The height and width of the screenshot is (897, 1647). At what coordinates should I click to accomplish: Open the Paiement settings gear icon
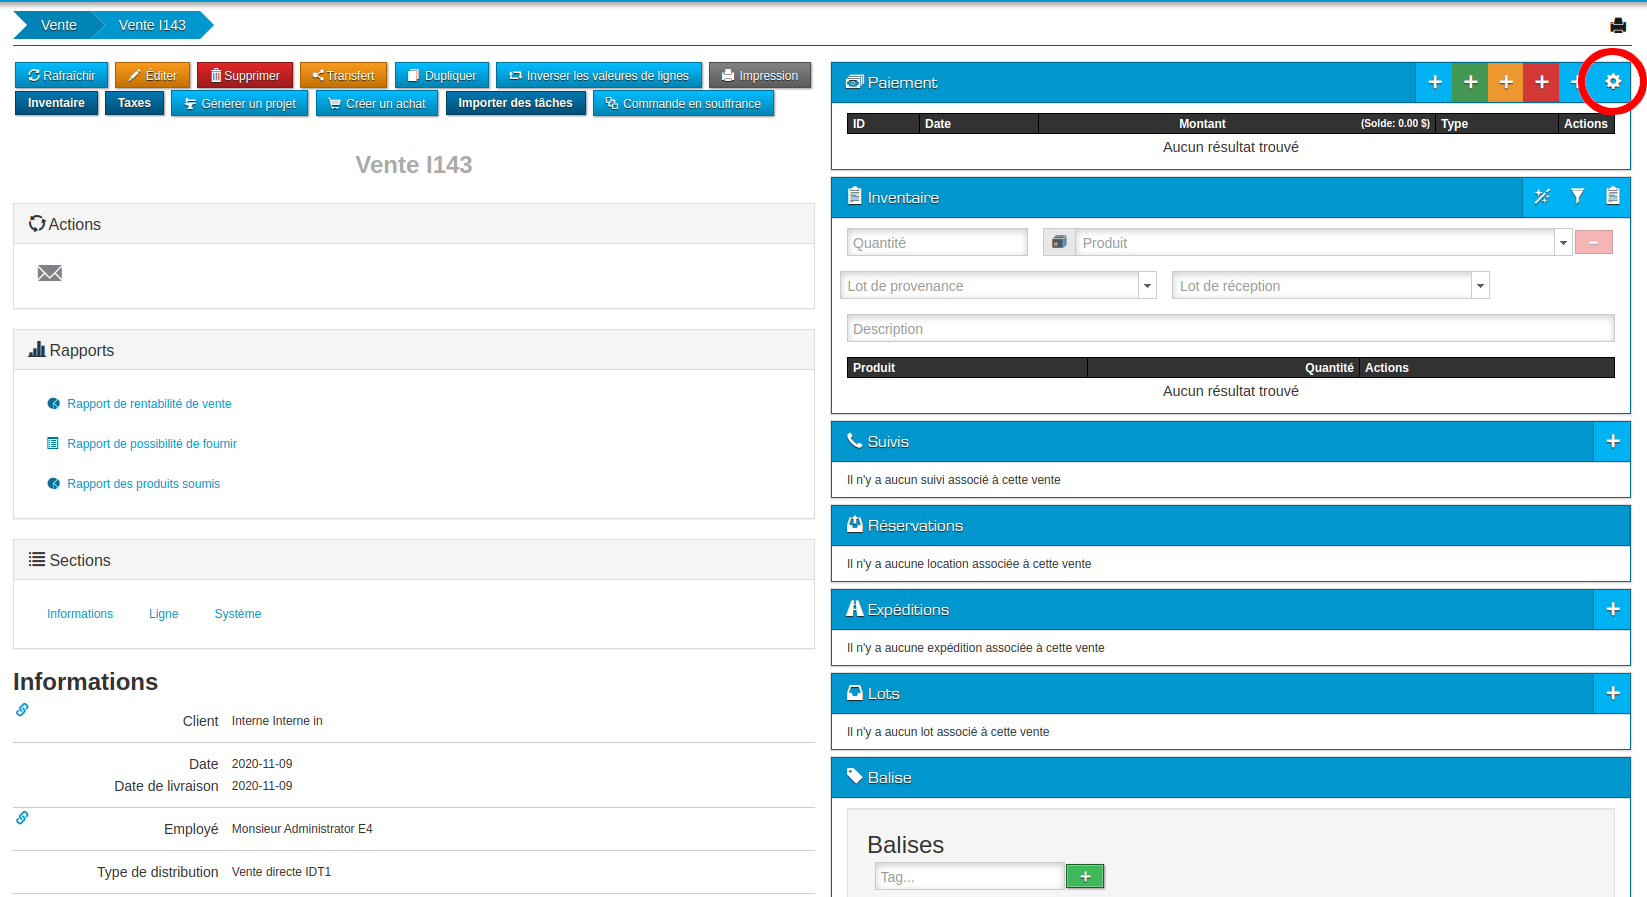pos(1612,82)
